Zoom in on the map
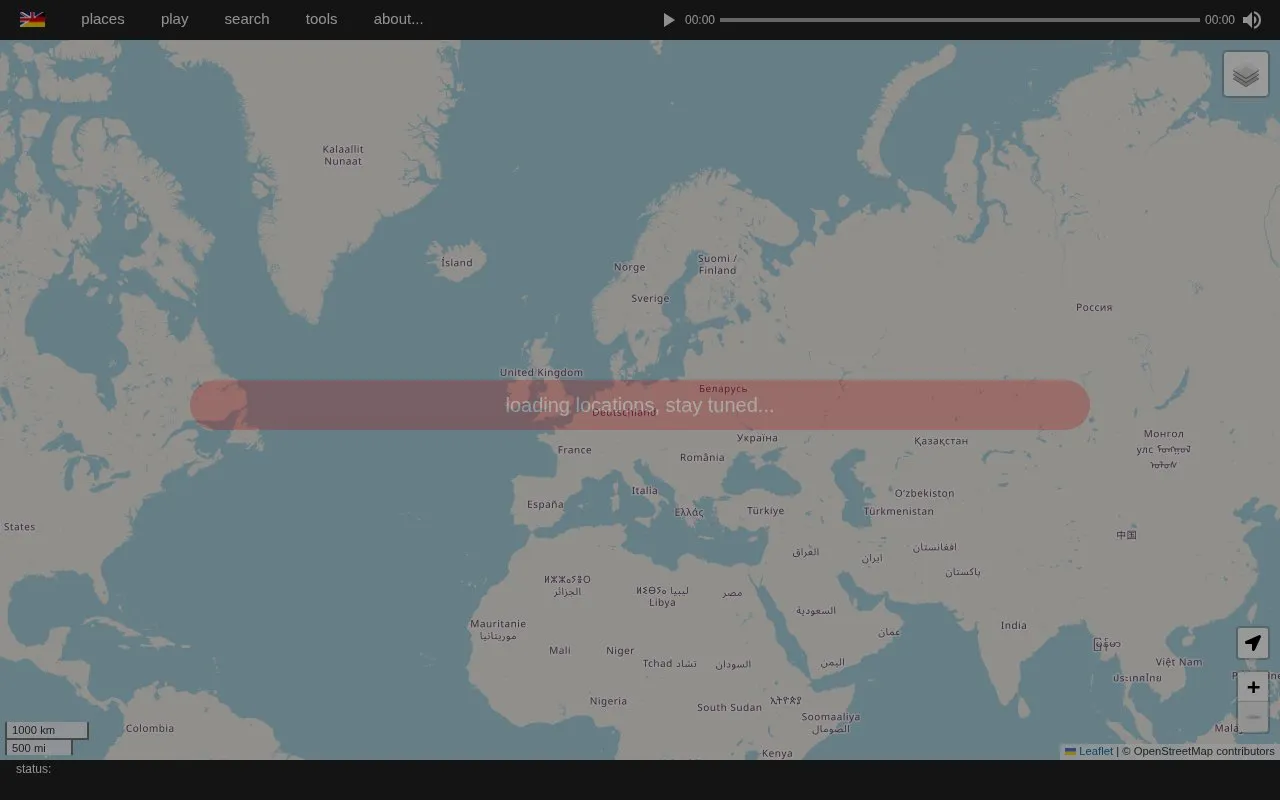 tap(1253, 687)
